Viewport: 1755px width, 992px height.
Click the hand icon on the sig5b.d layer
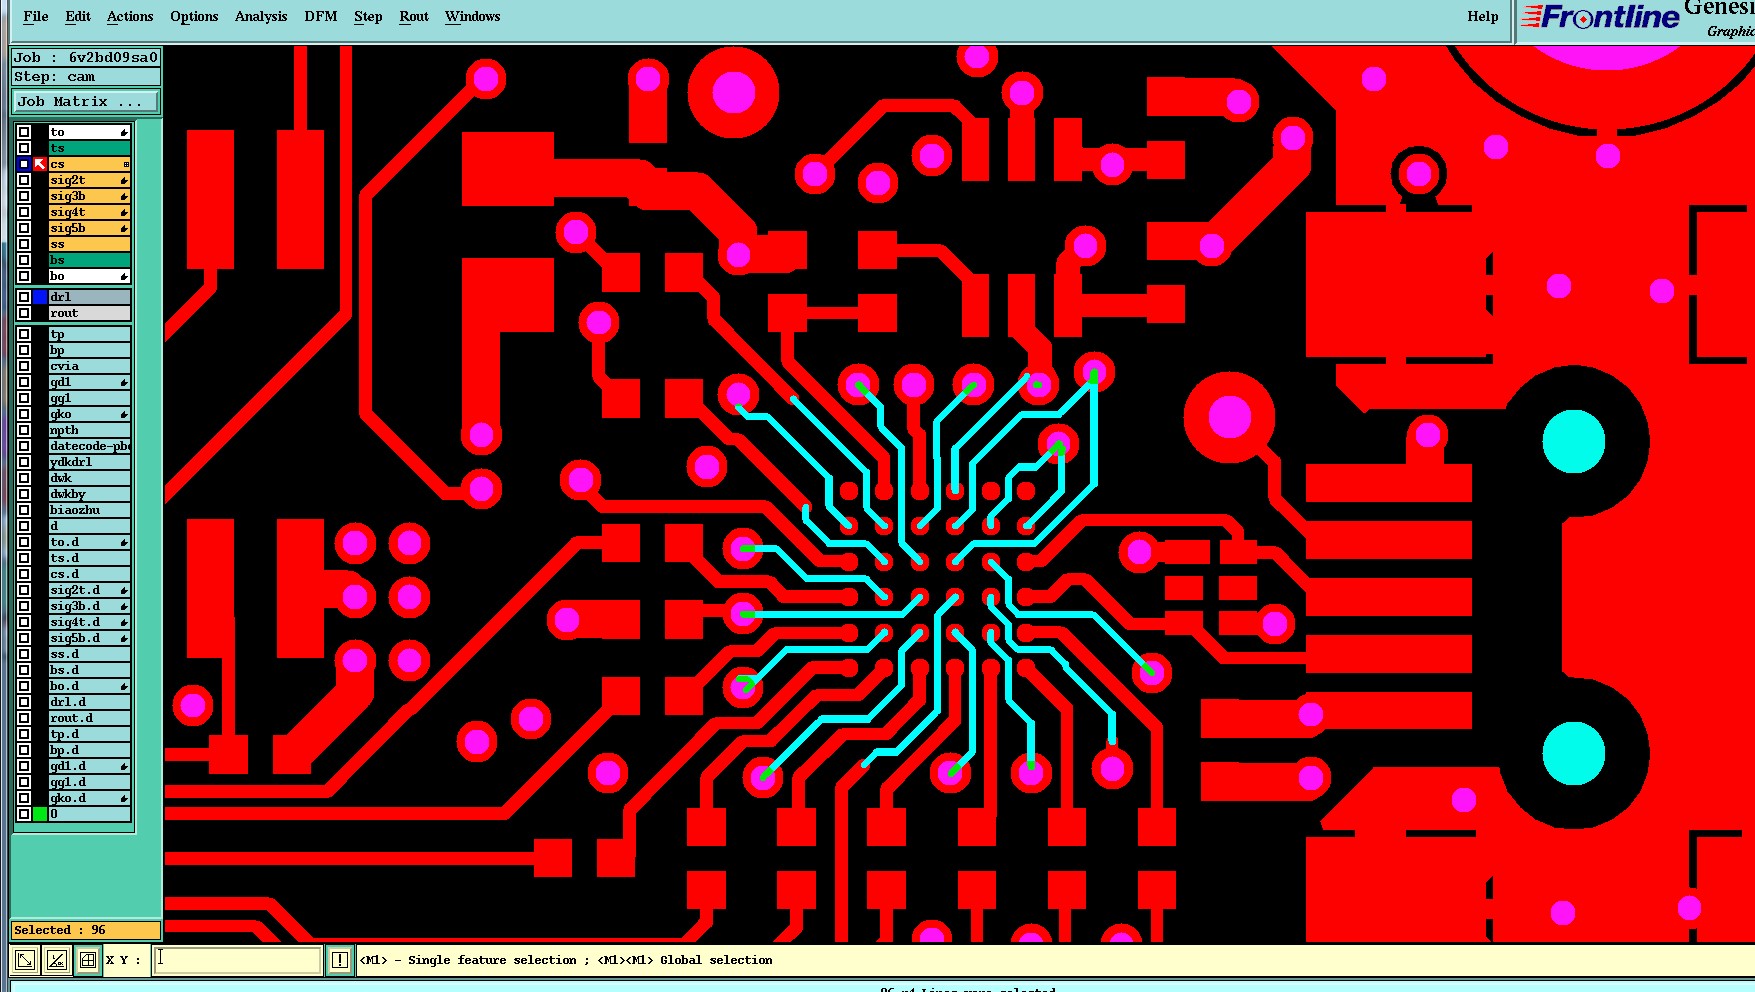pos(124,638)
